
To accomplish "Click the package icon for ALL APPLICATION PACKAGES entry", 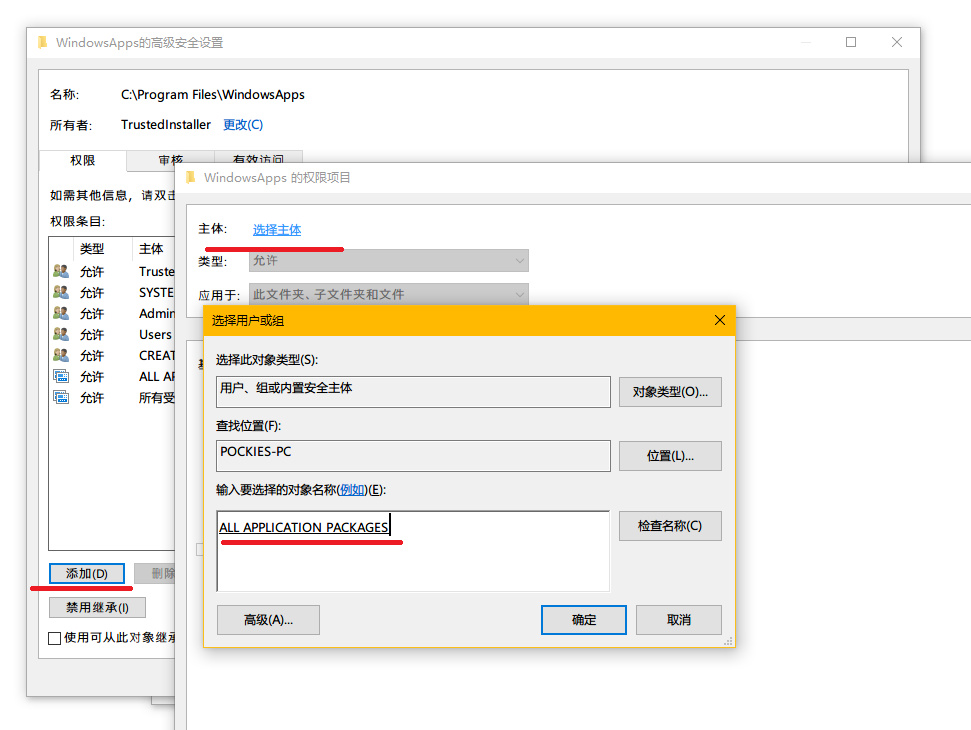I will pos(61,376).
